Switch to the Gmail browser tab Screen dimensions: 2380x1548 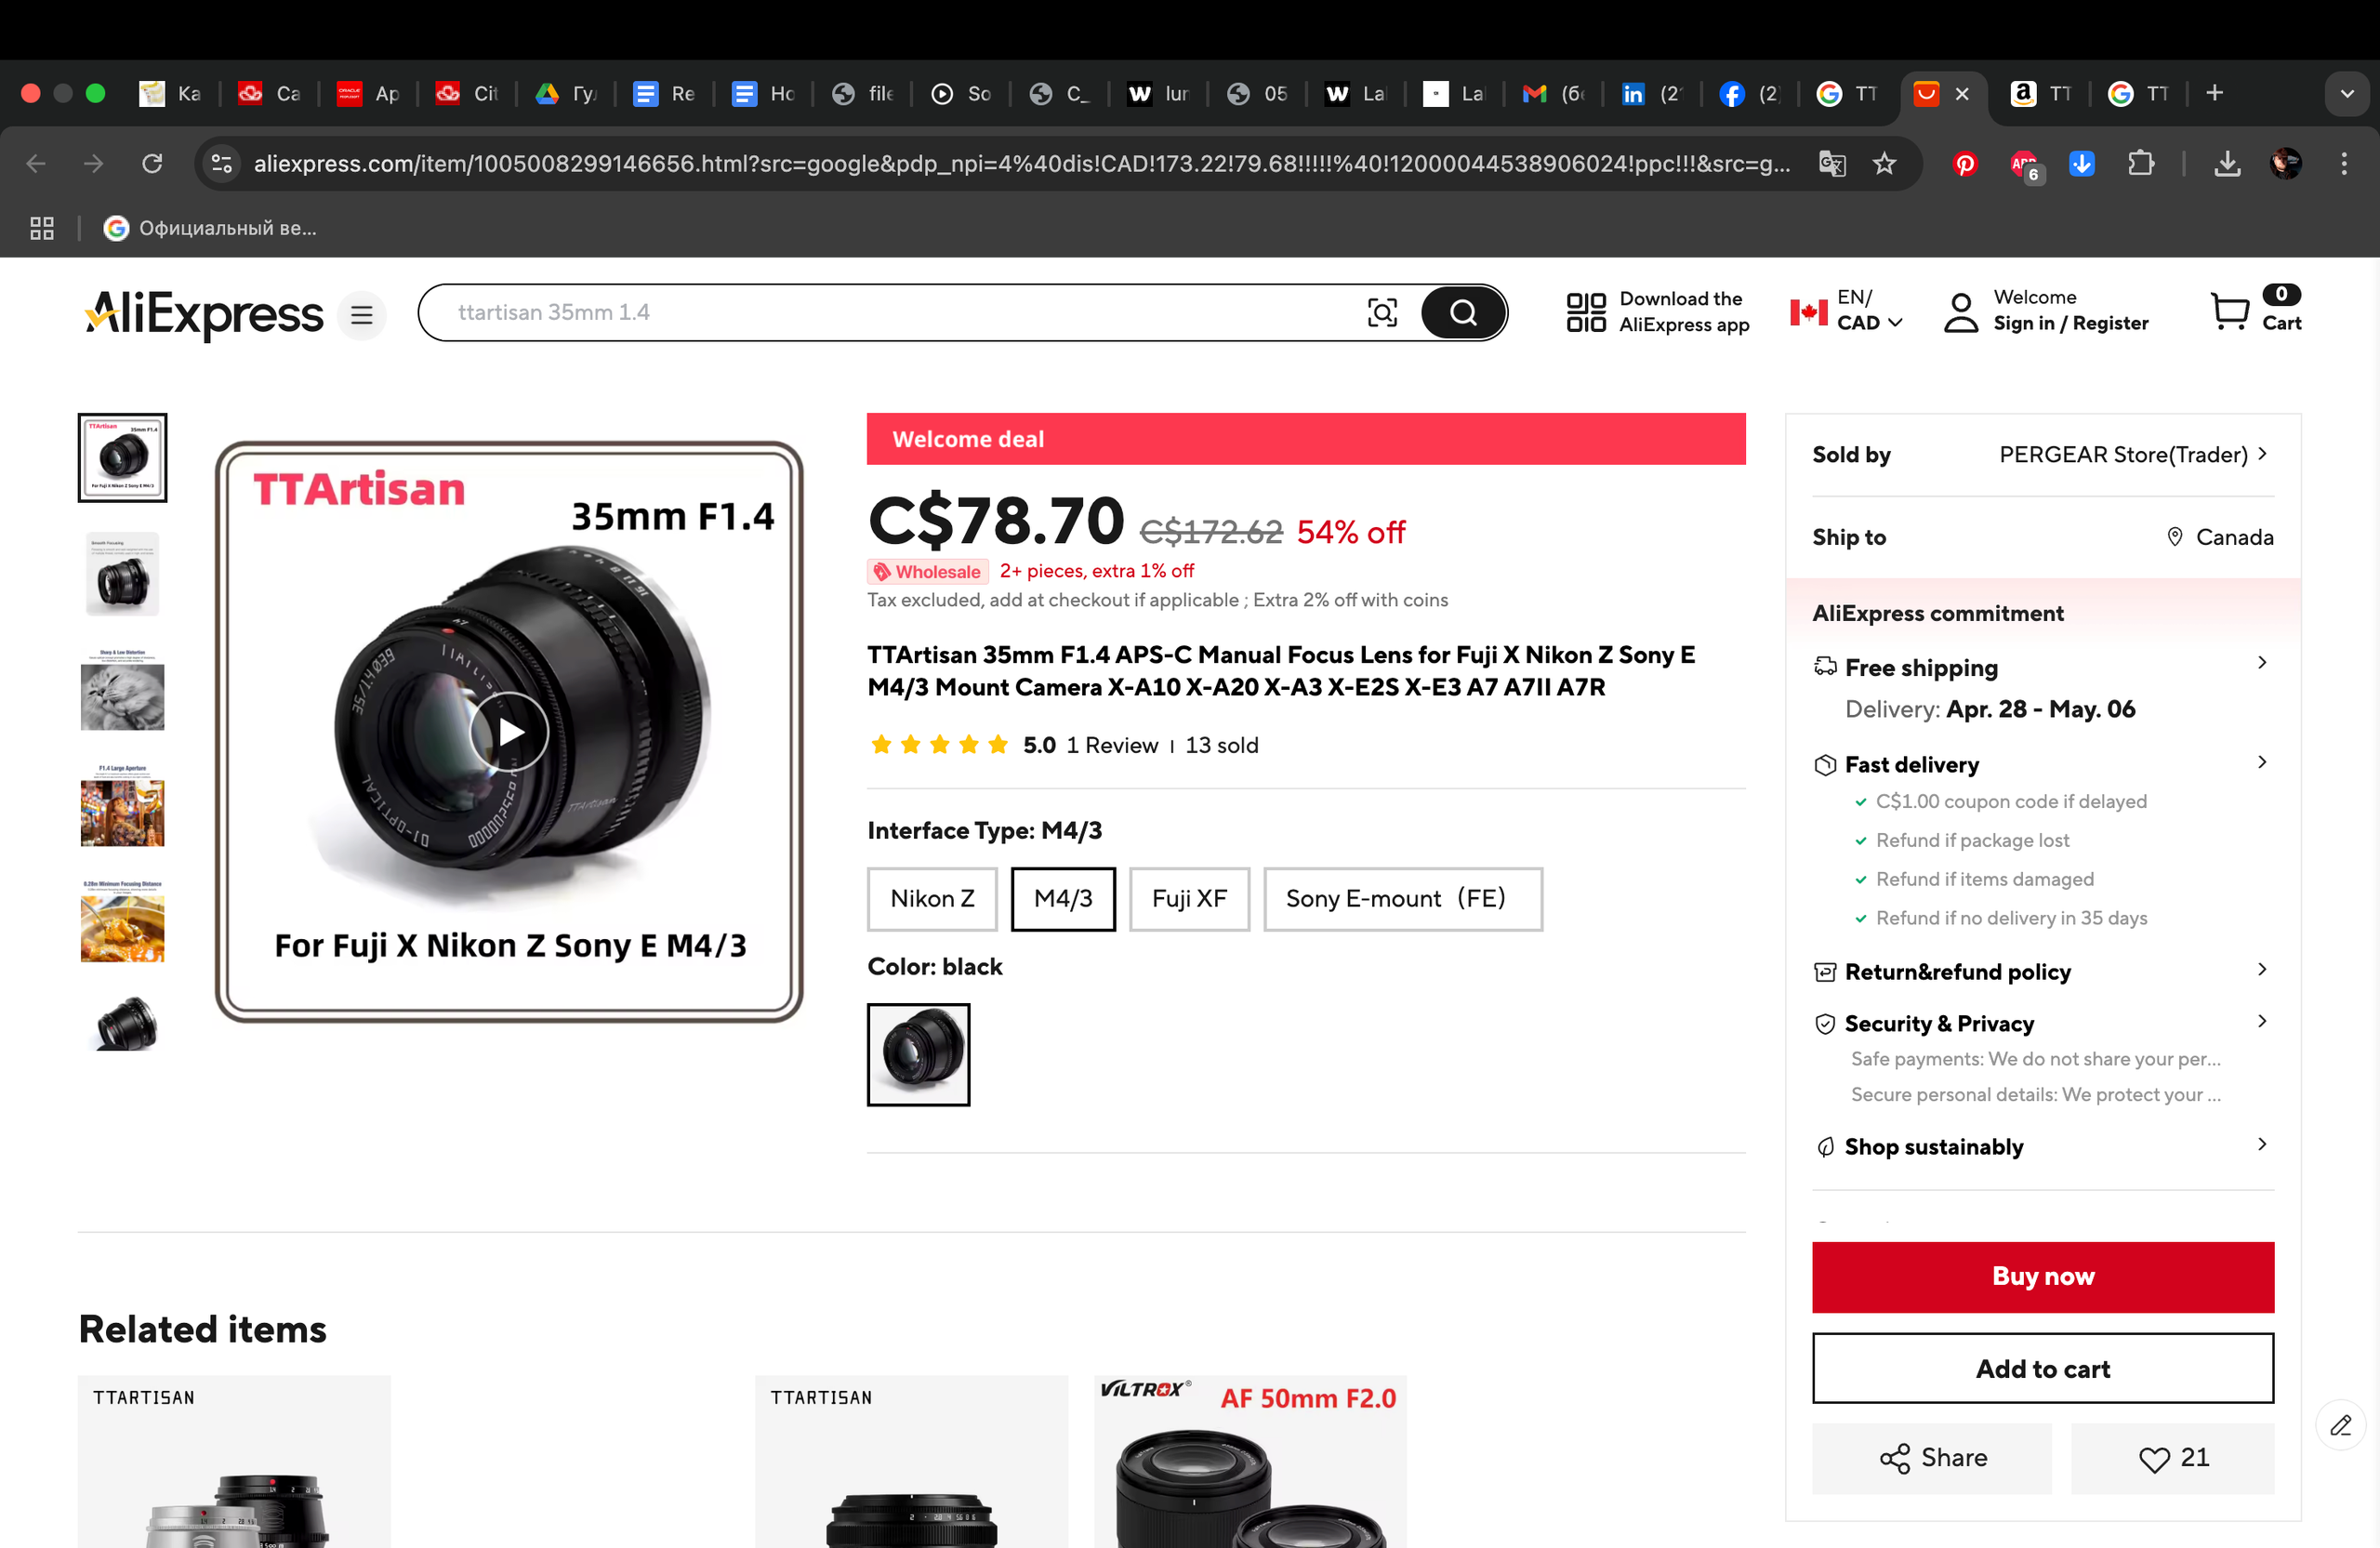1550,94
